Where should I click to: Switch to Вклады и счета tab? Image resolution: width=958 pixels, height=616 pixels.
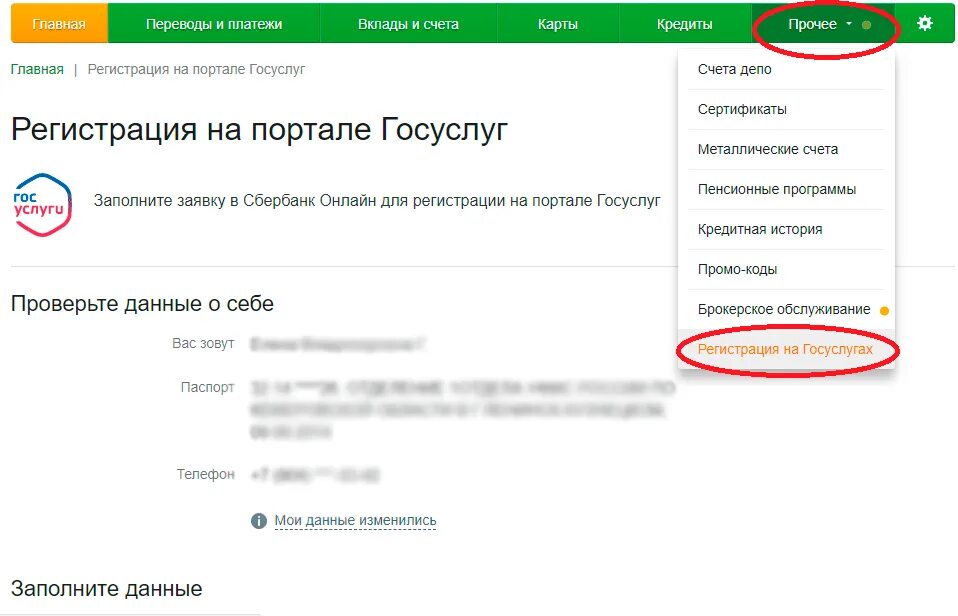[x=408, y=24]
